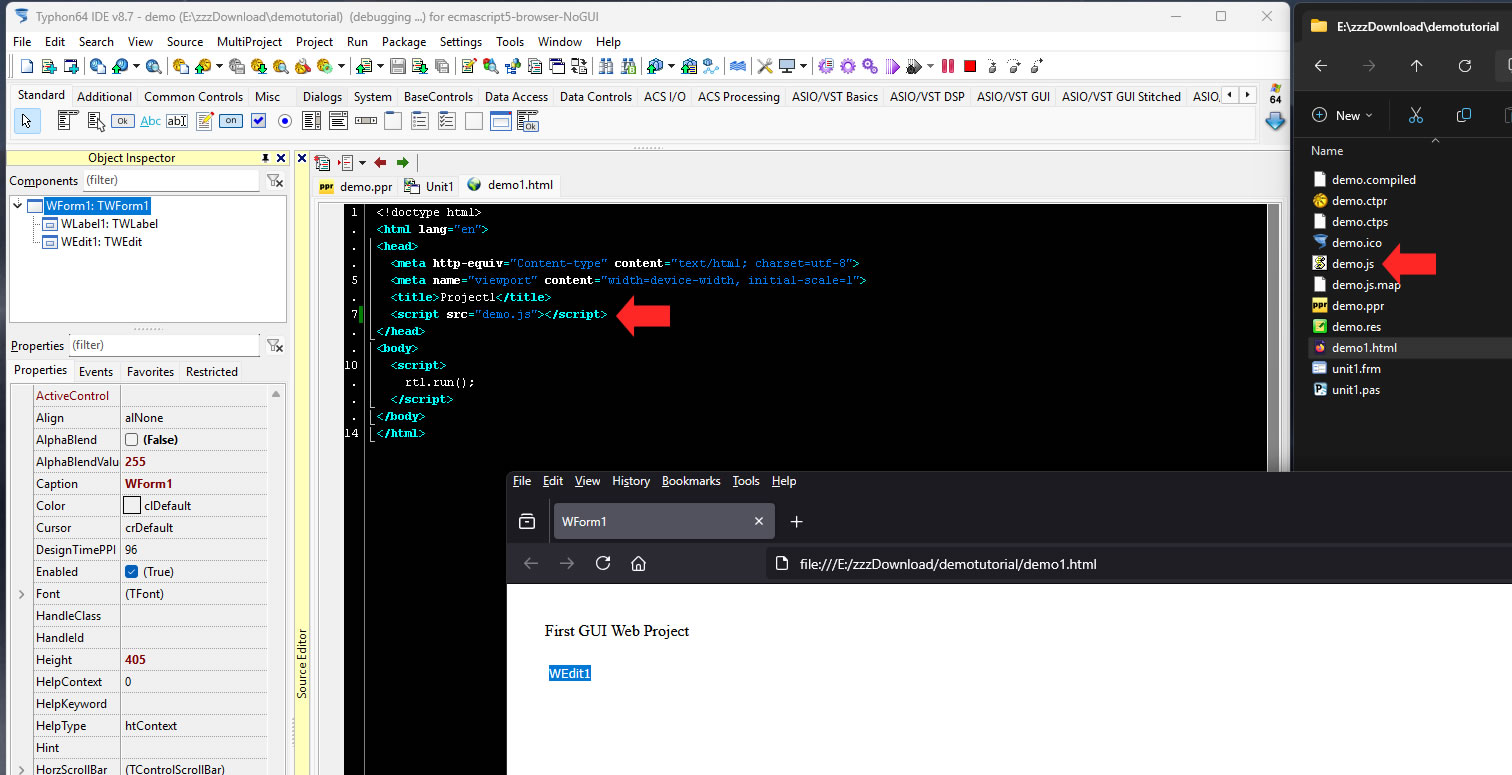Select WEdit1: TWEdit in component tree
1512x775 pixels.
point(101,242)
